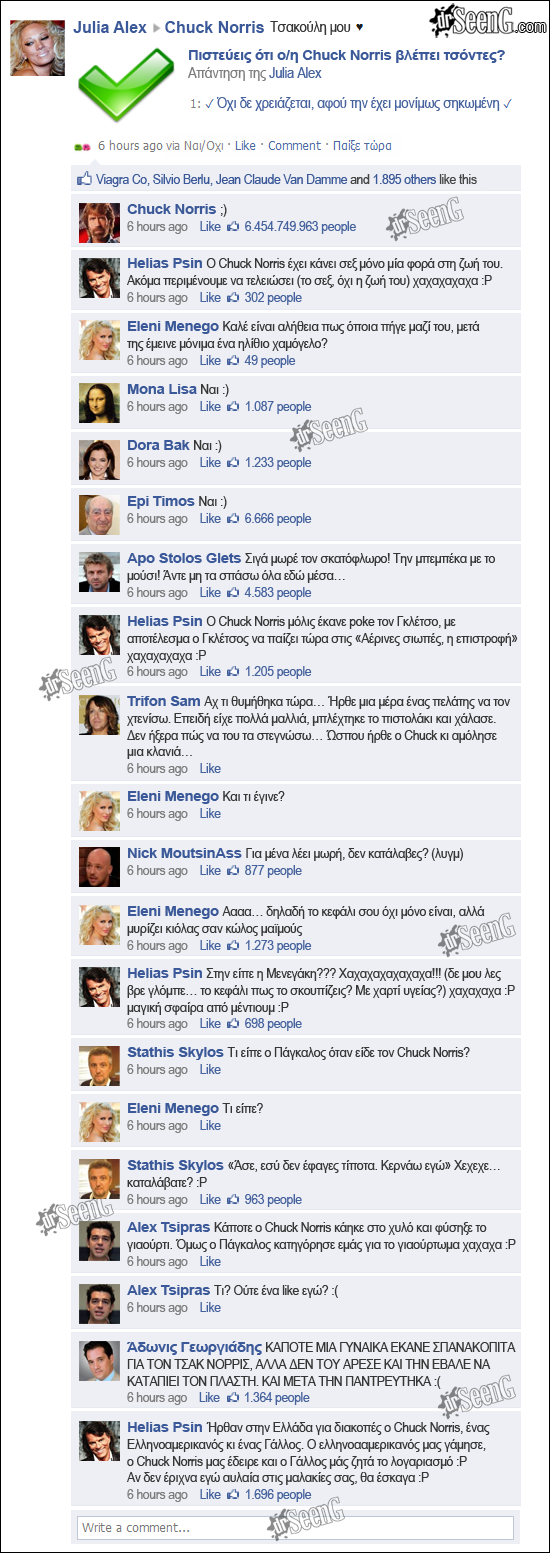The width and height of the screenshot is (550, 1554).
Task: Click the Comment link under the post
Action: (x=295, y=146)
